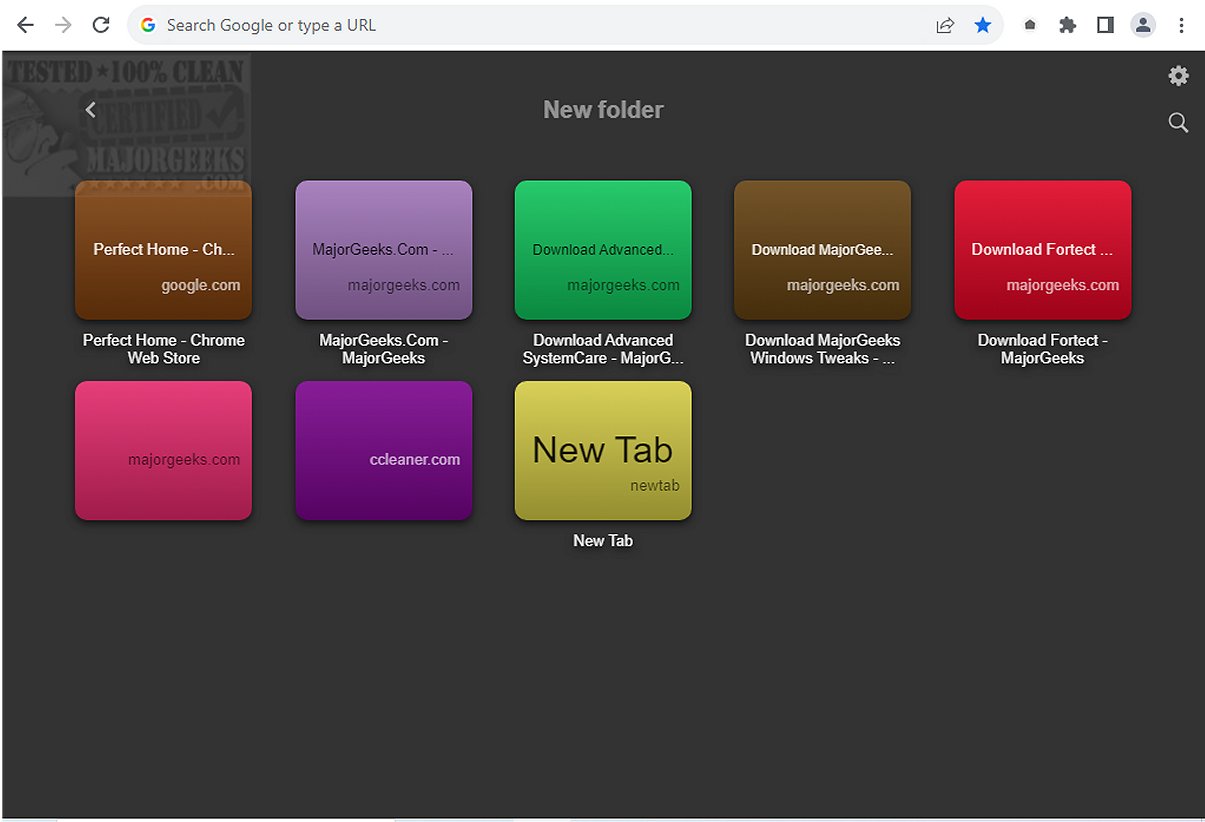Click the browser back arrow

(x=26, y=25)
